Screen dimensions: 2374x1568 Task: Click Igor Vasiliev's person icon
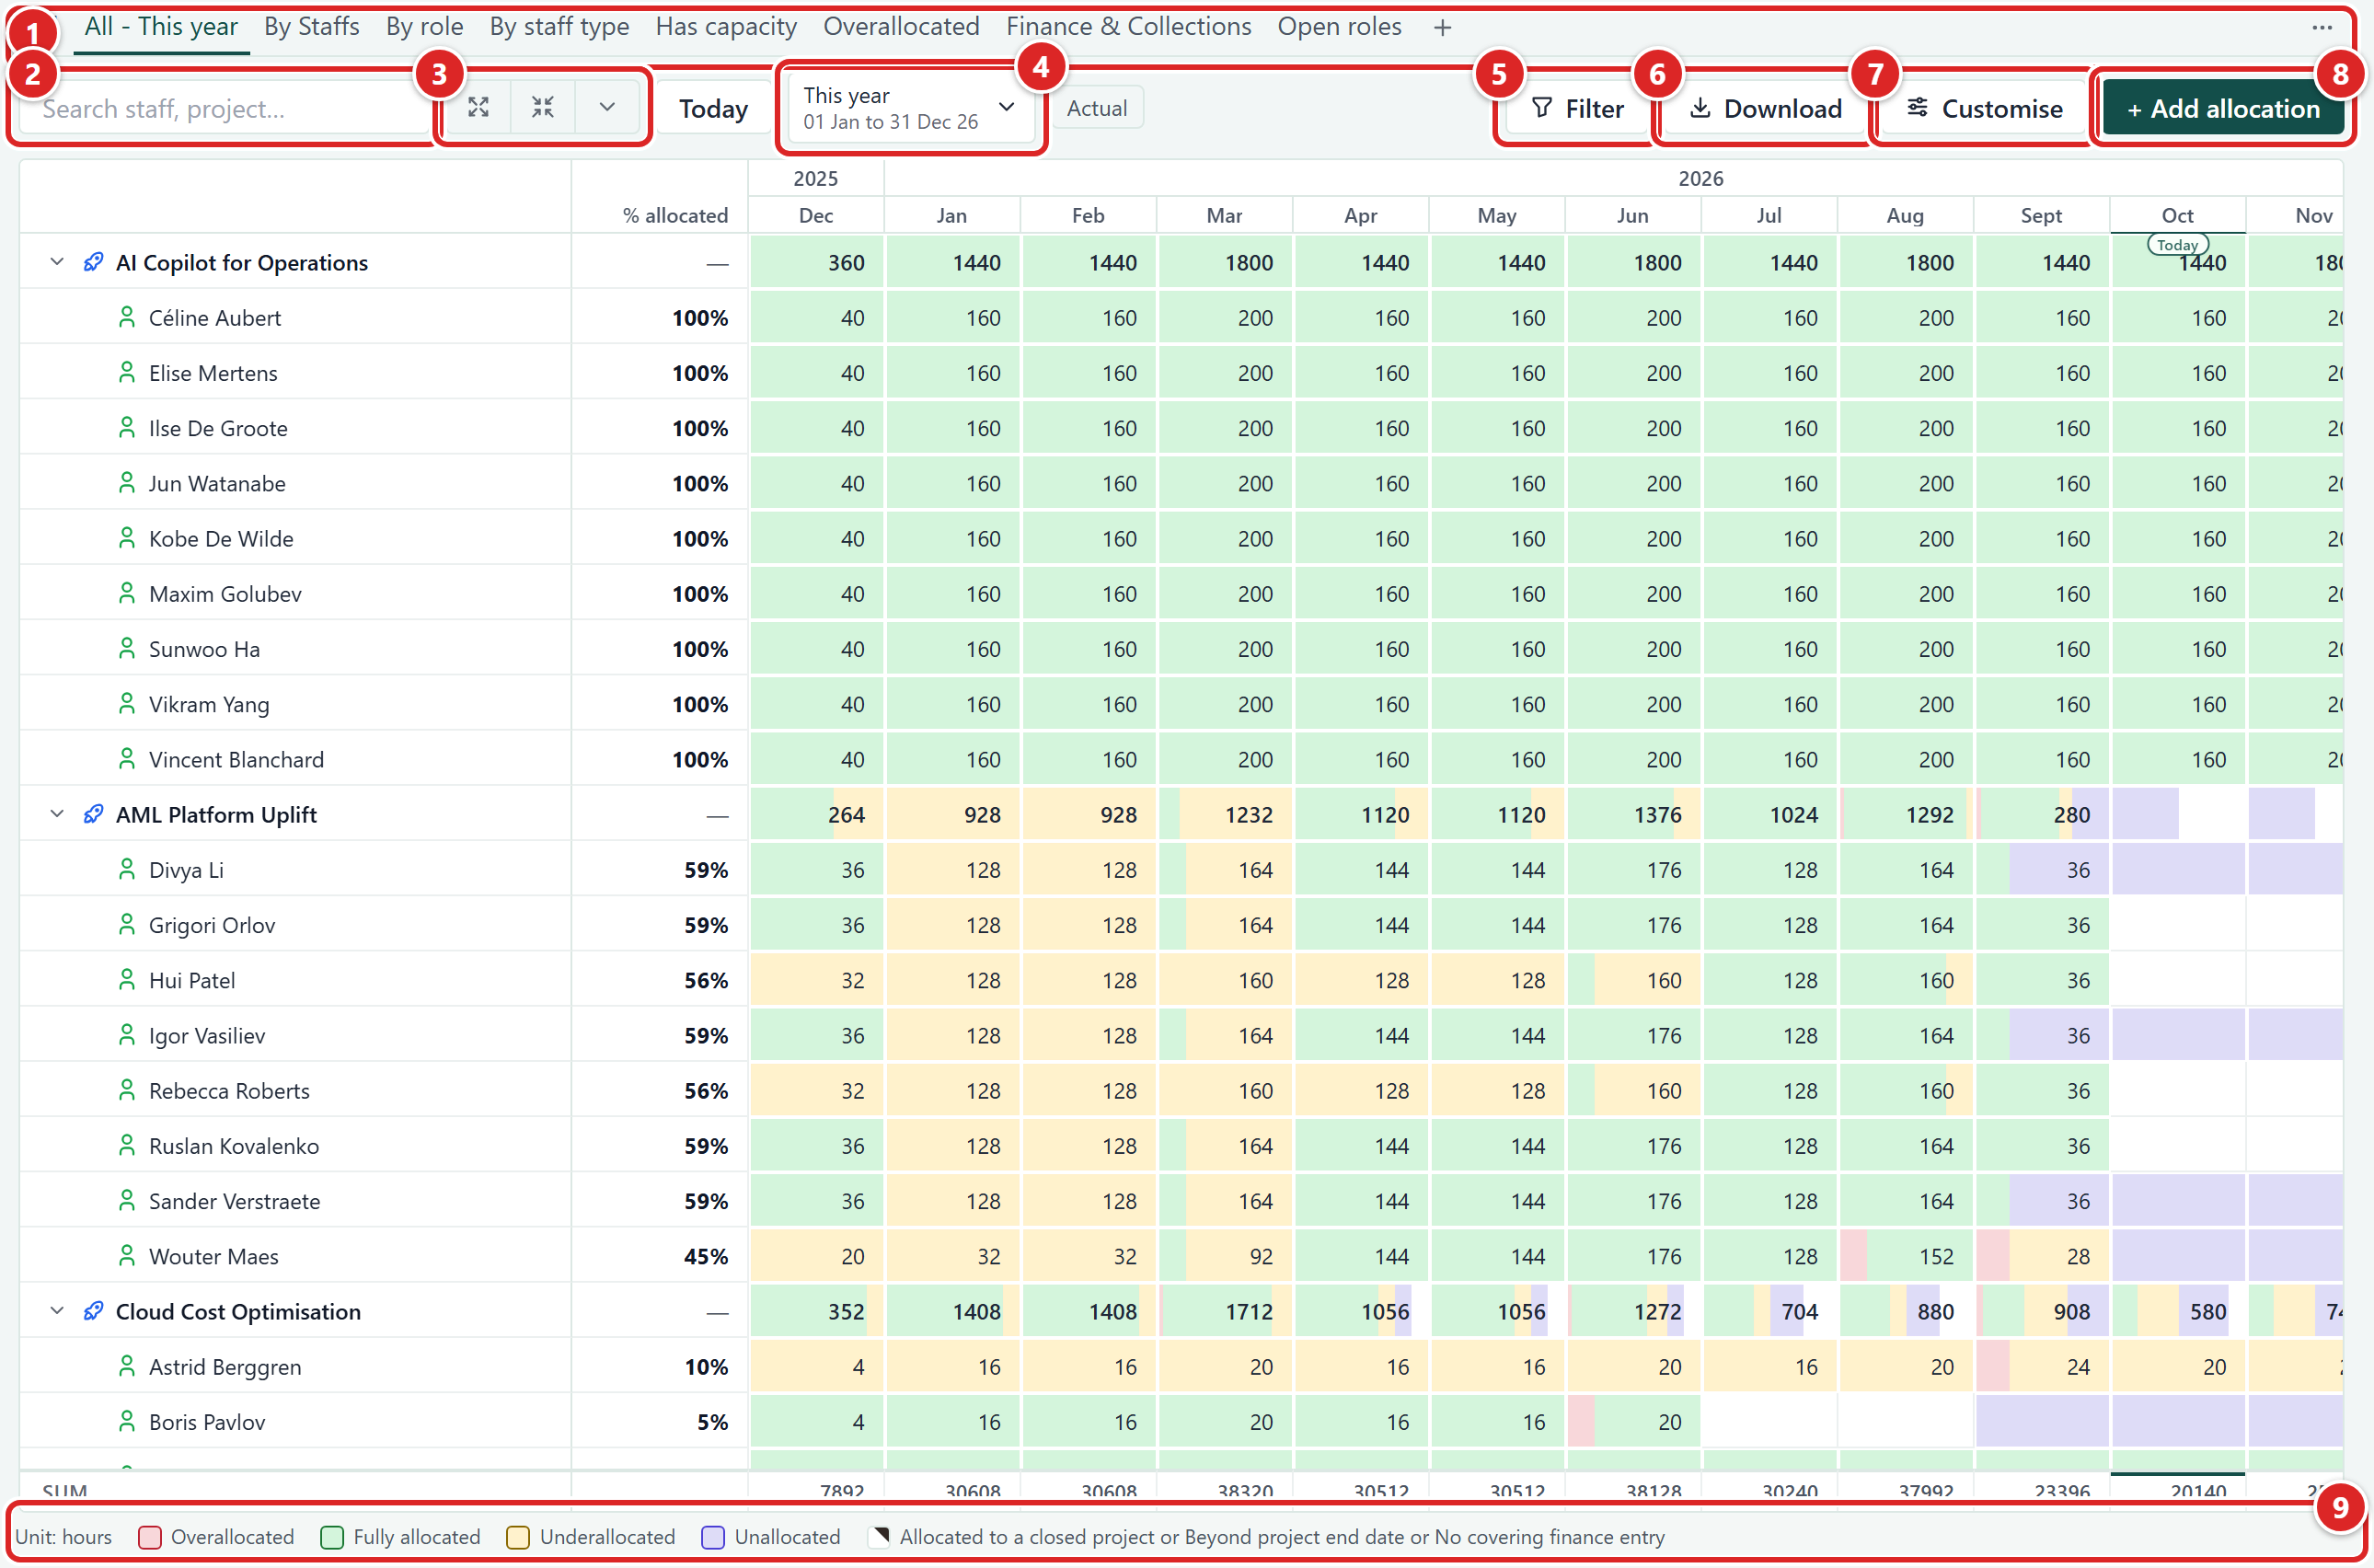pyautogui.click(x=127, y=1035)
